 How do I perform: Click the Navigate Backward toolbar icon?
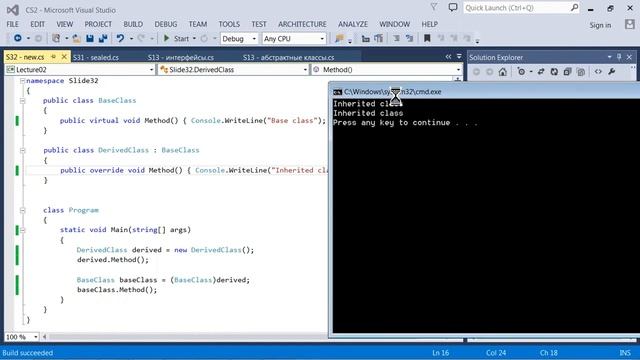[18, 38]
